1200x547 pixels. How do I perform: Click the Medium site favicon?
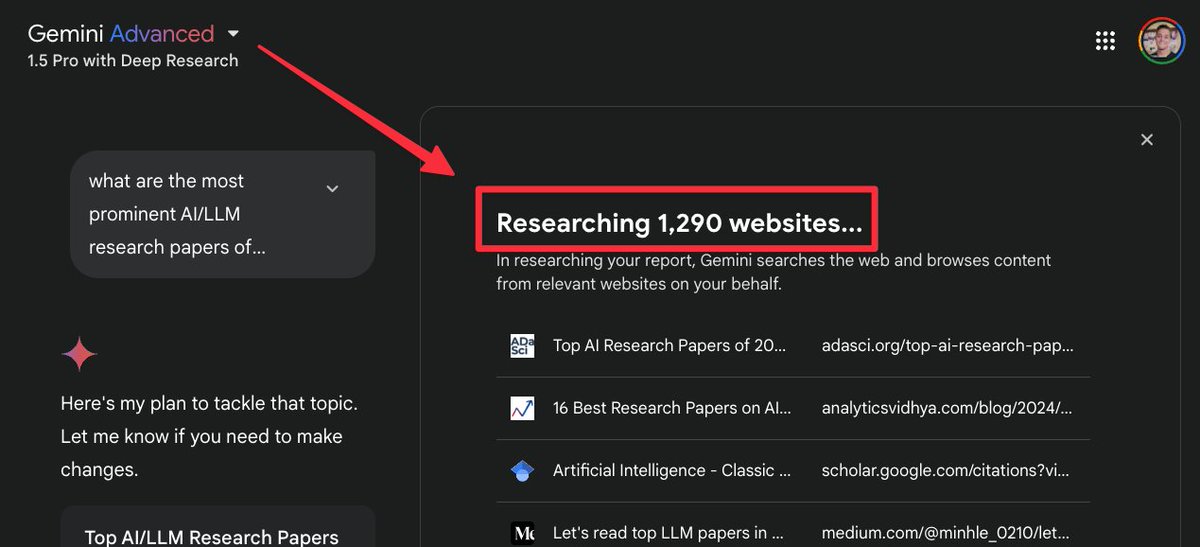[522, 533]
